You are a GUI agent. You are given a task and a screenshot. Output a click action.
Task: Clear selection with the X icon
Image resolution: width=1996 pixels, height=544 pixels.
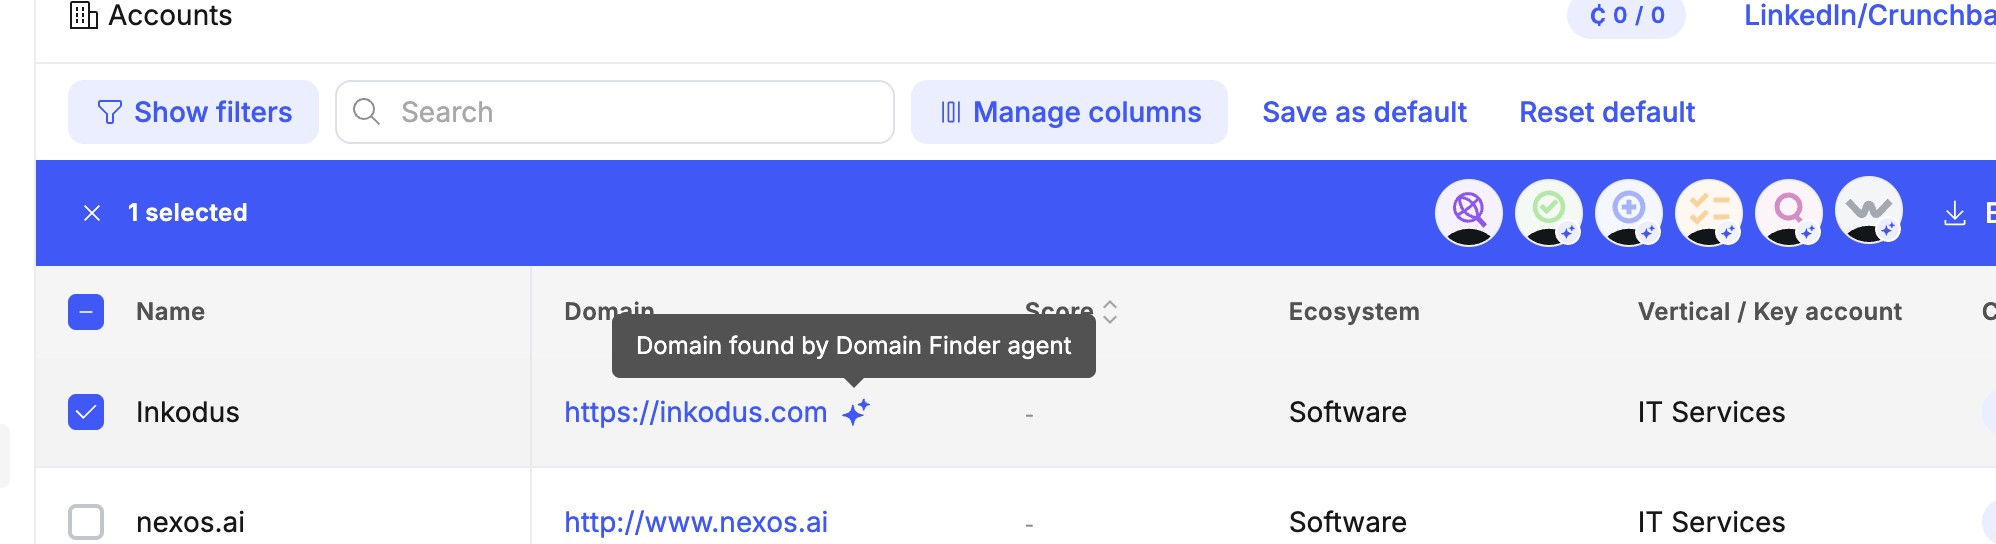(92, 213)
